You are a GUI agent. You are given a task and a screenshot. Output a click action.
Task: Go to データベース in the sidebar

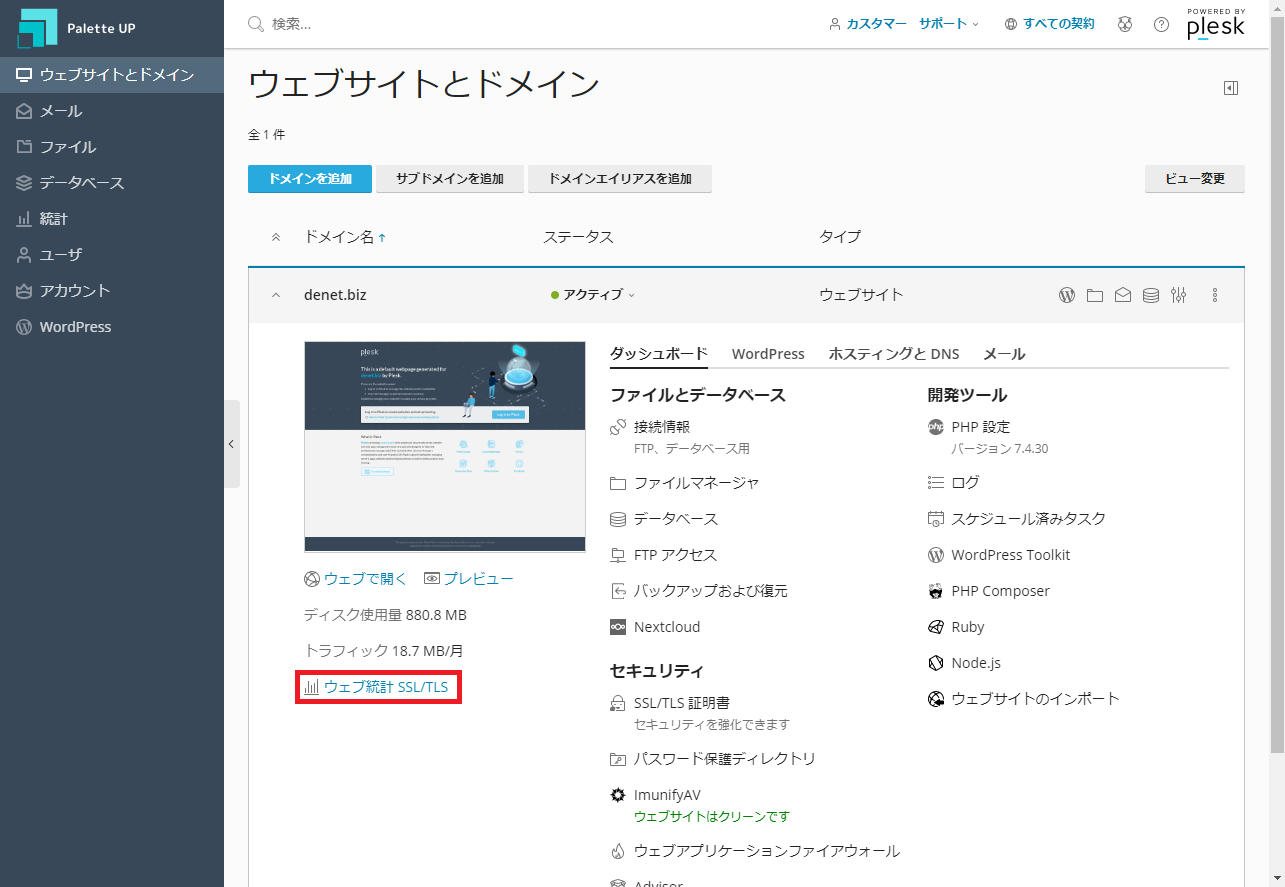coord(112,183)
